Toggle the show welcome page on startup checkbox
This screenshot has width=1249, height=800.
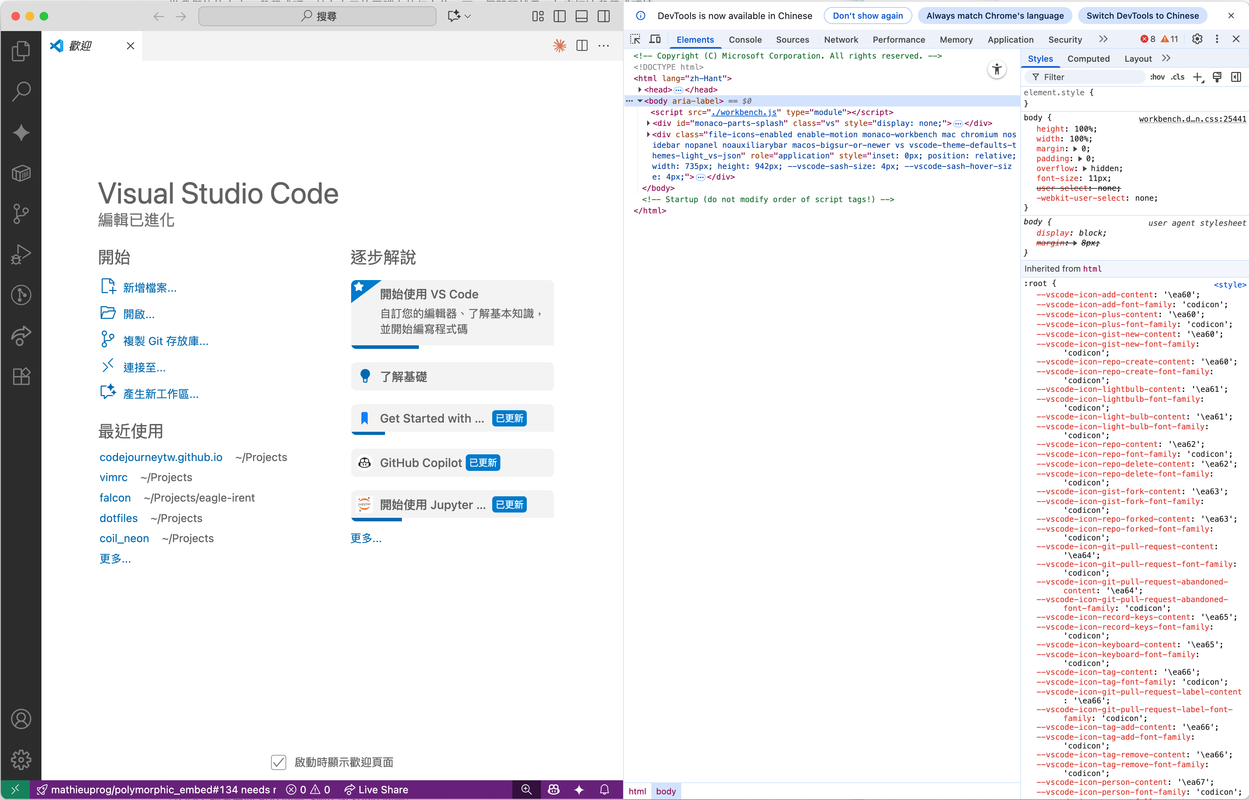279,762
